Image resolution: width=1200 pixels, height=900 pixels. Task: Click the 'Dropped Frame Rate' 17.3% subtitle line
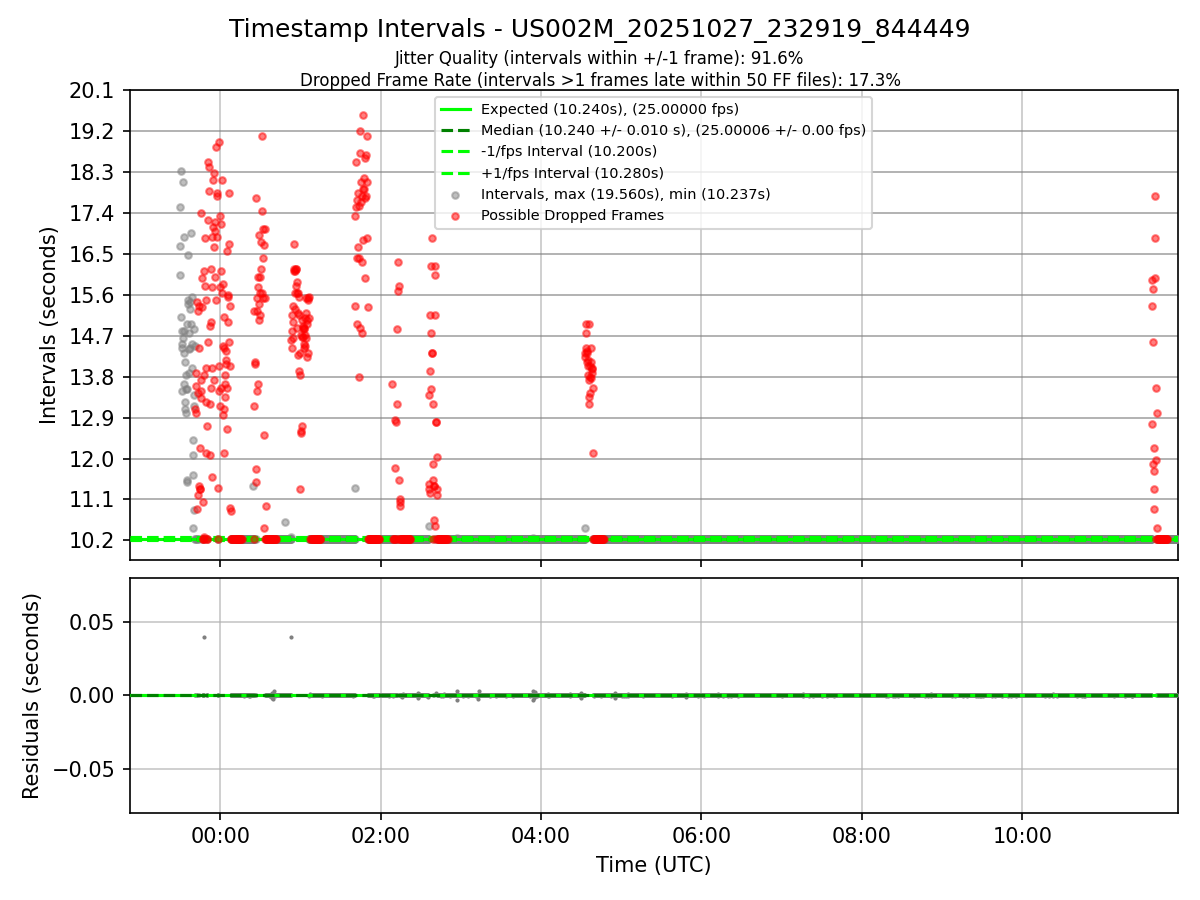coord(600,80)
